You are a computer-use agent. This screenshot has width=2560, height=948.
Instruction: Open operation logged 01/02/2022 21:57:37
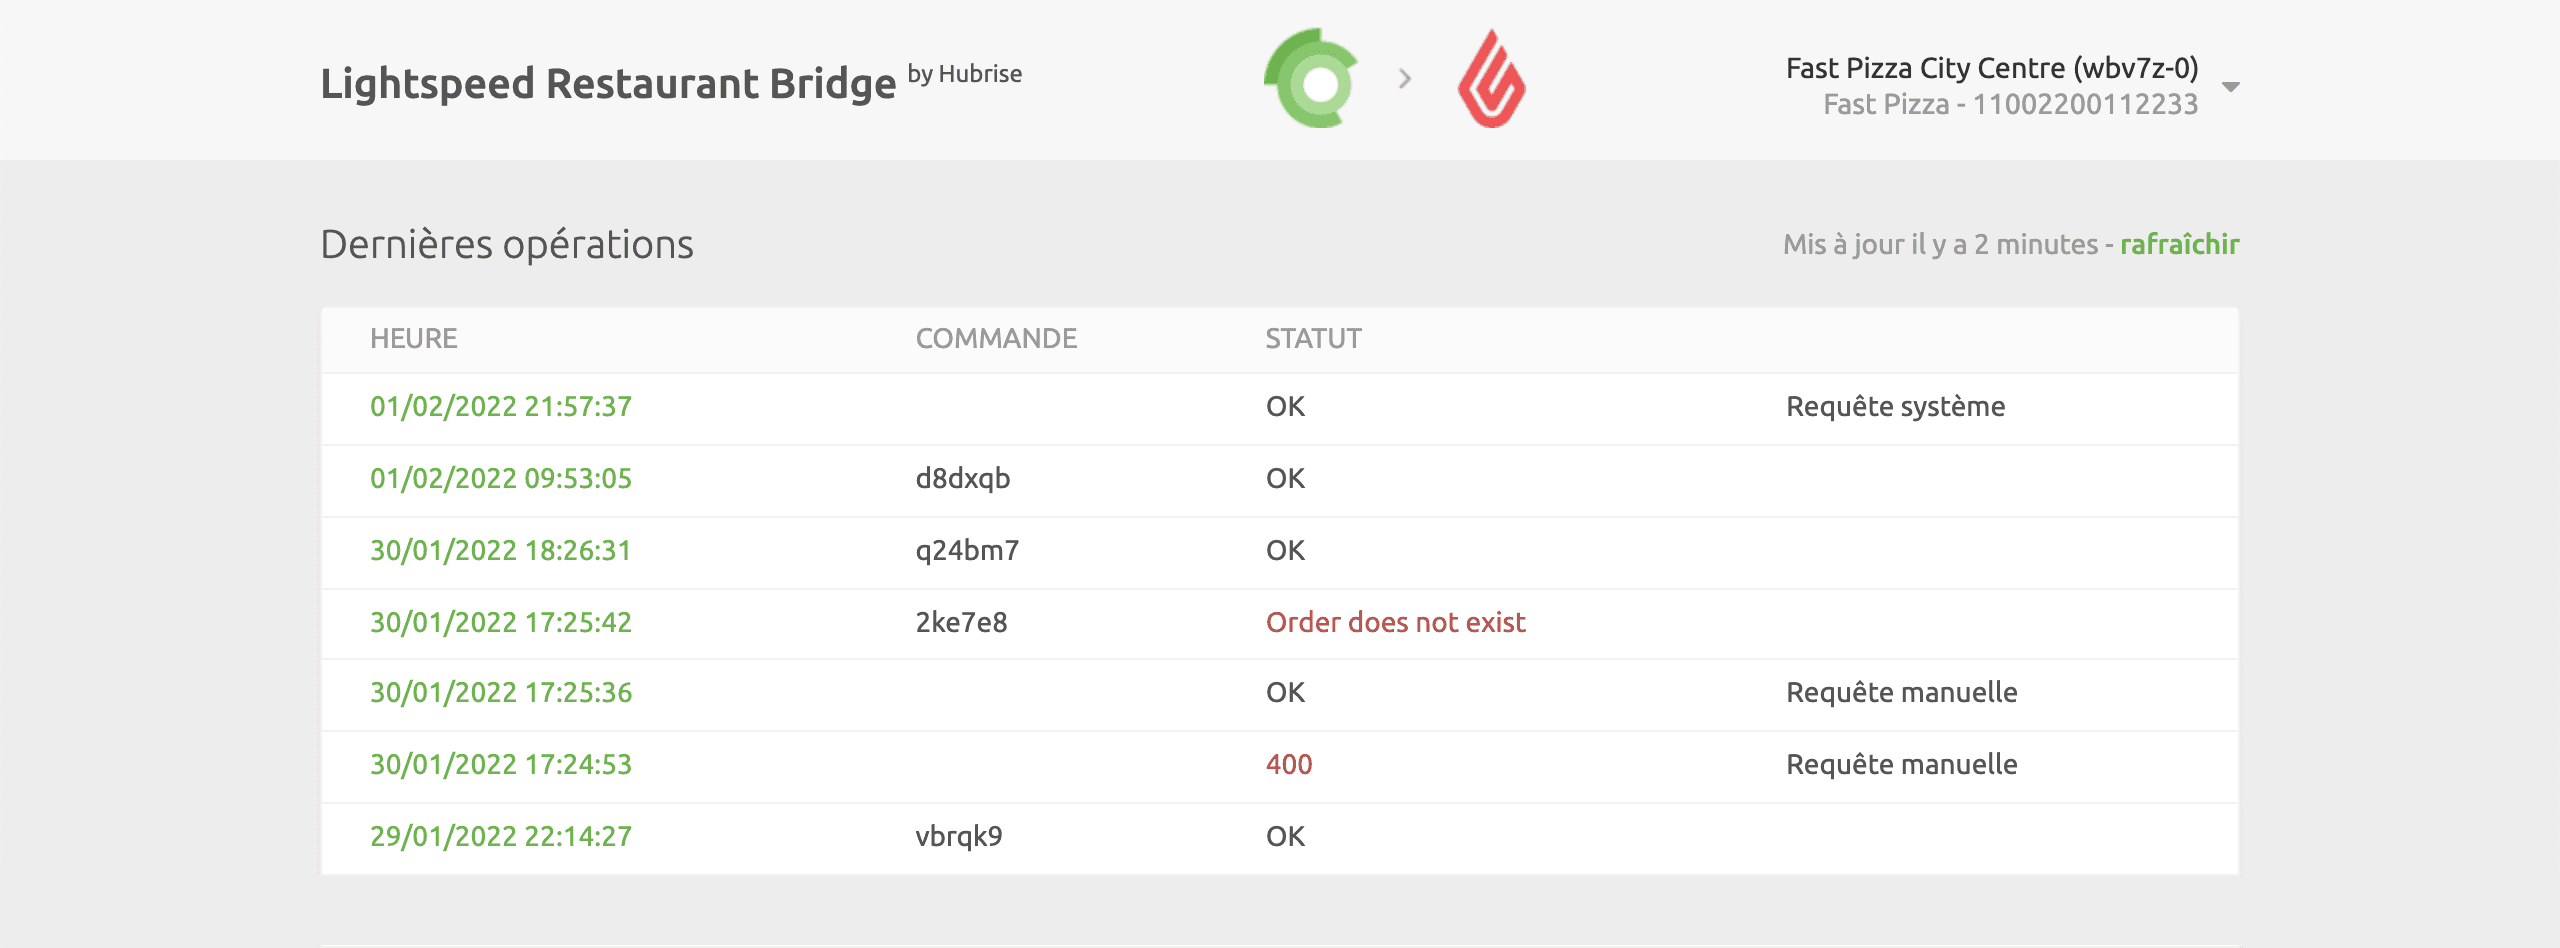click(501, 407)
